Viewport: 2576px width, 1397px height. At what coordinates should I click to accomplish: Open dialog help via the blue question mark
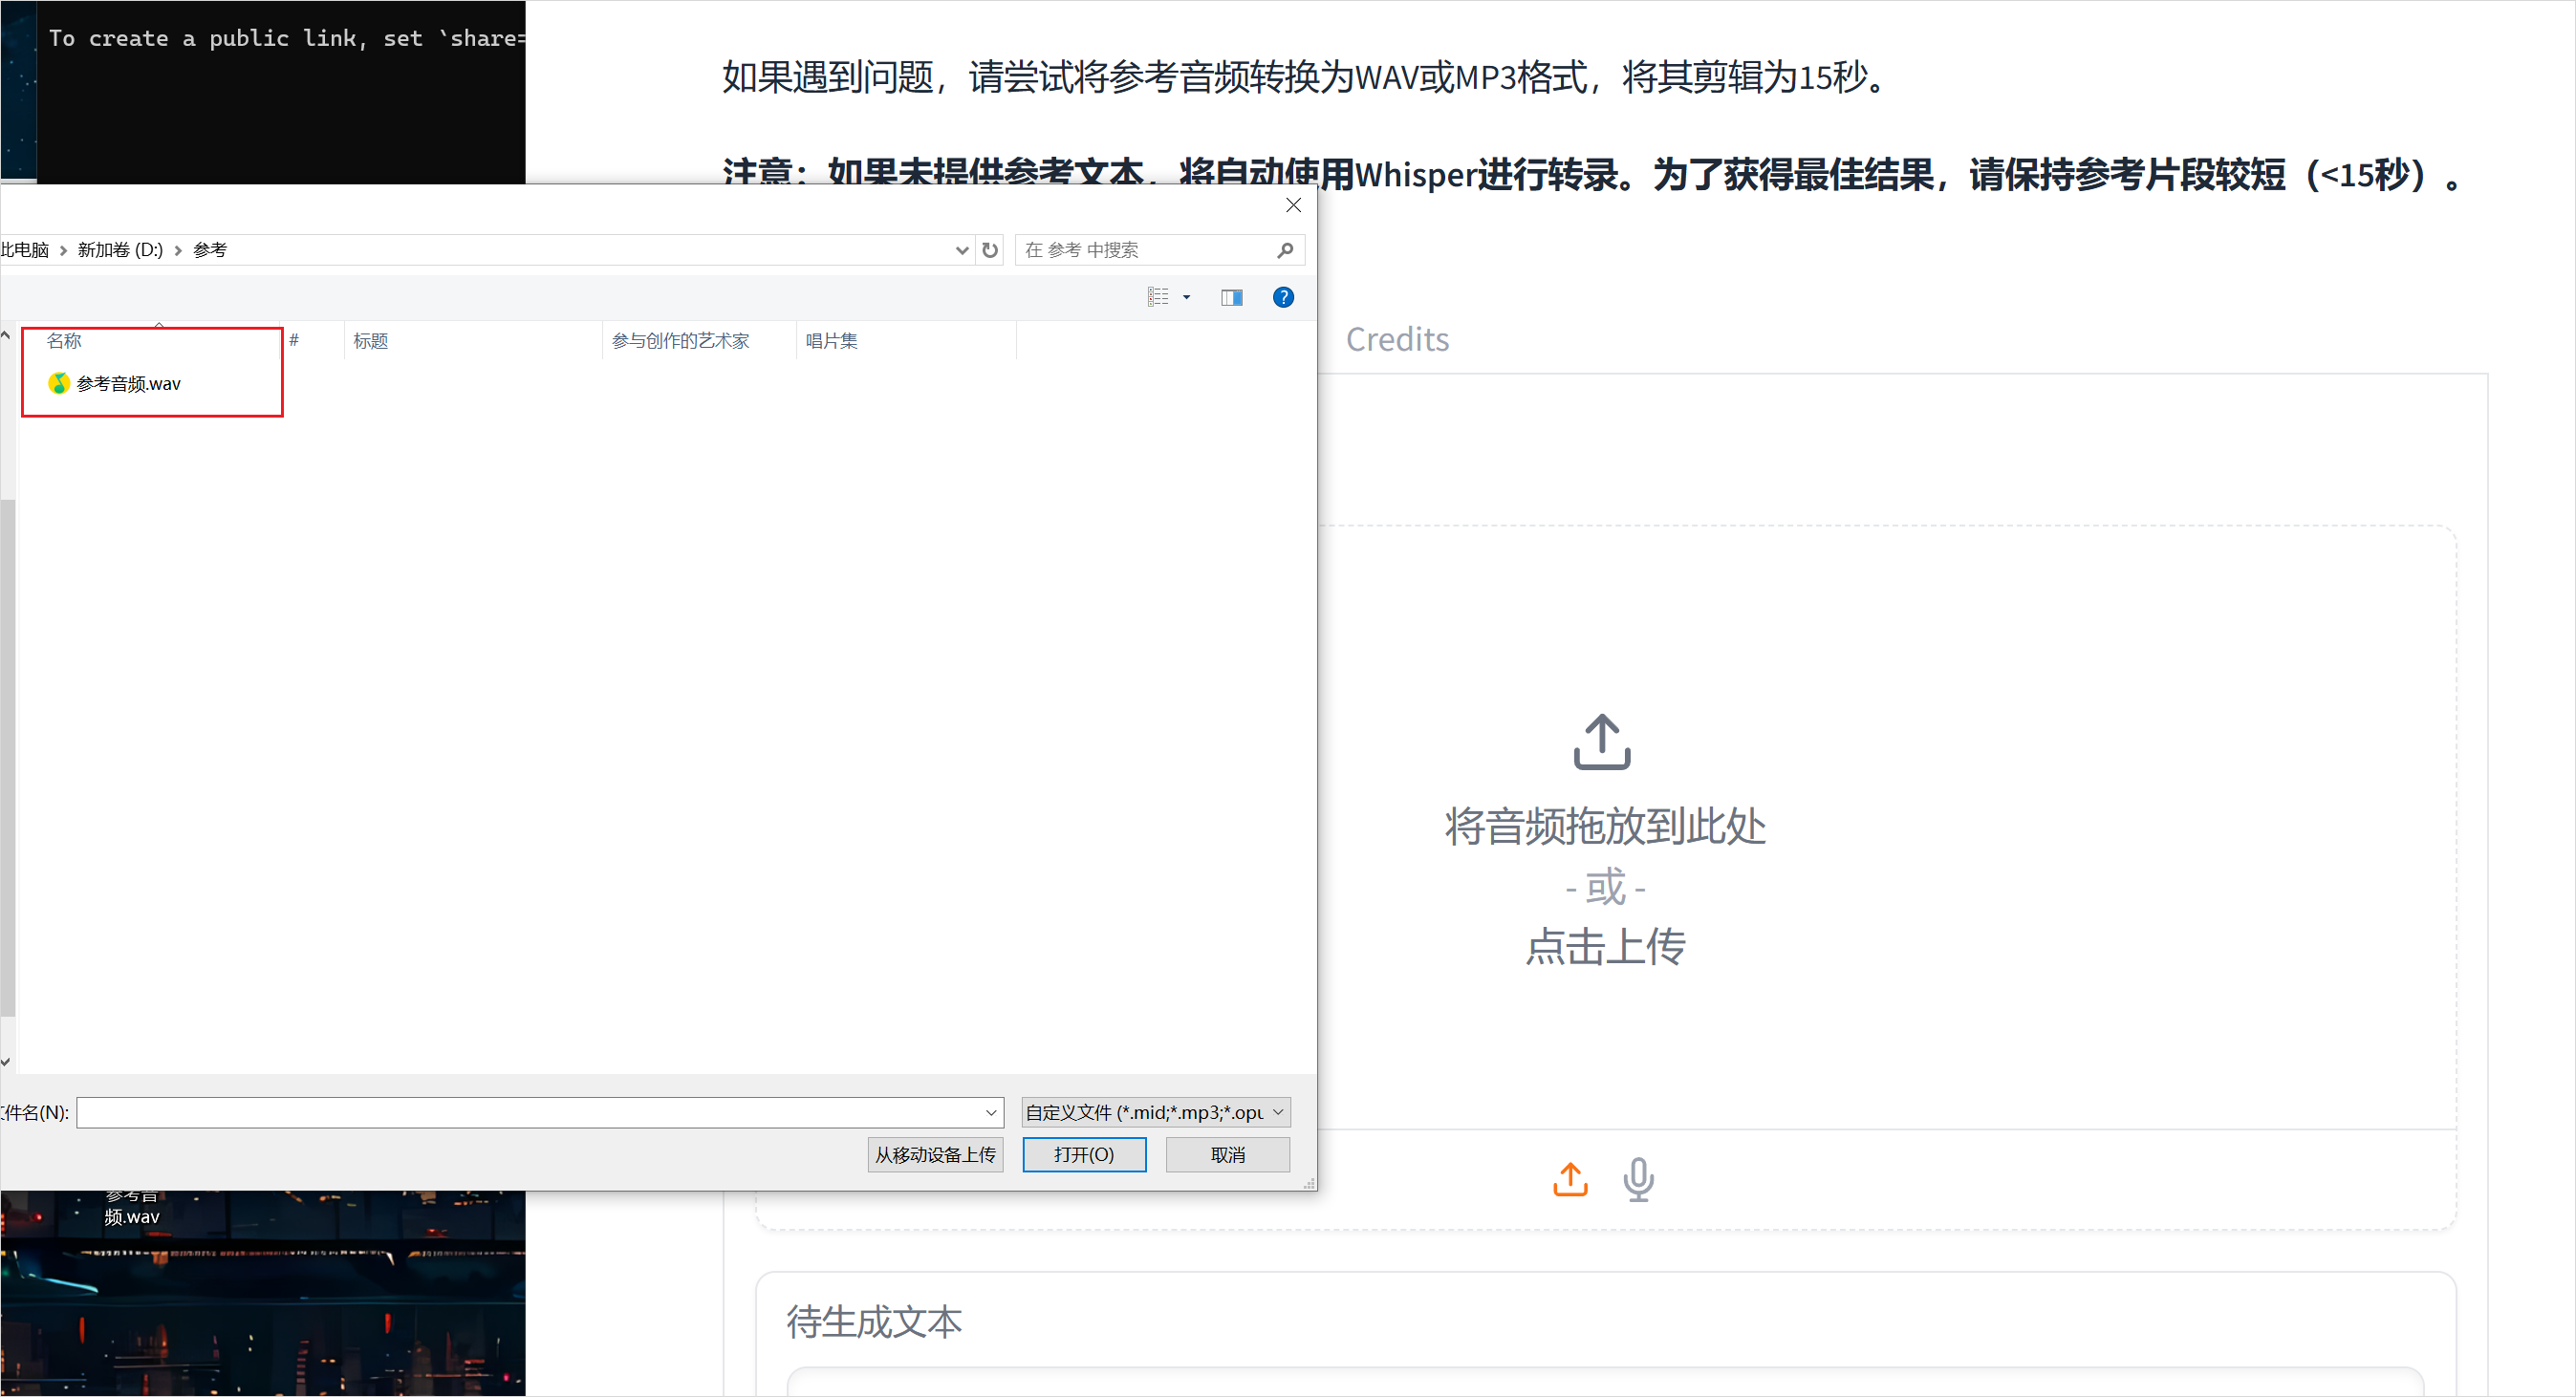click(1283, 296)
